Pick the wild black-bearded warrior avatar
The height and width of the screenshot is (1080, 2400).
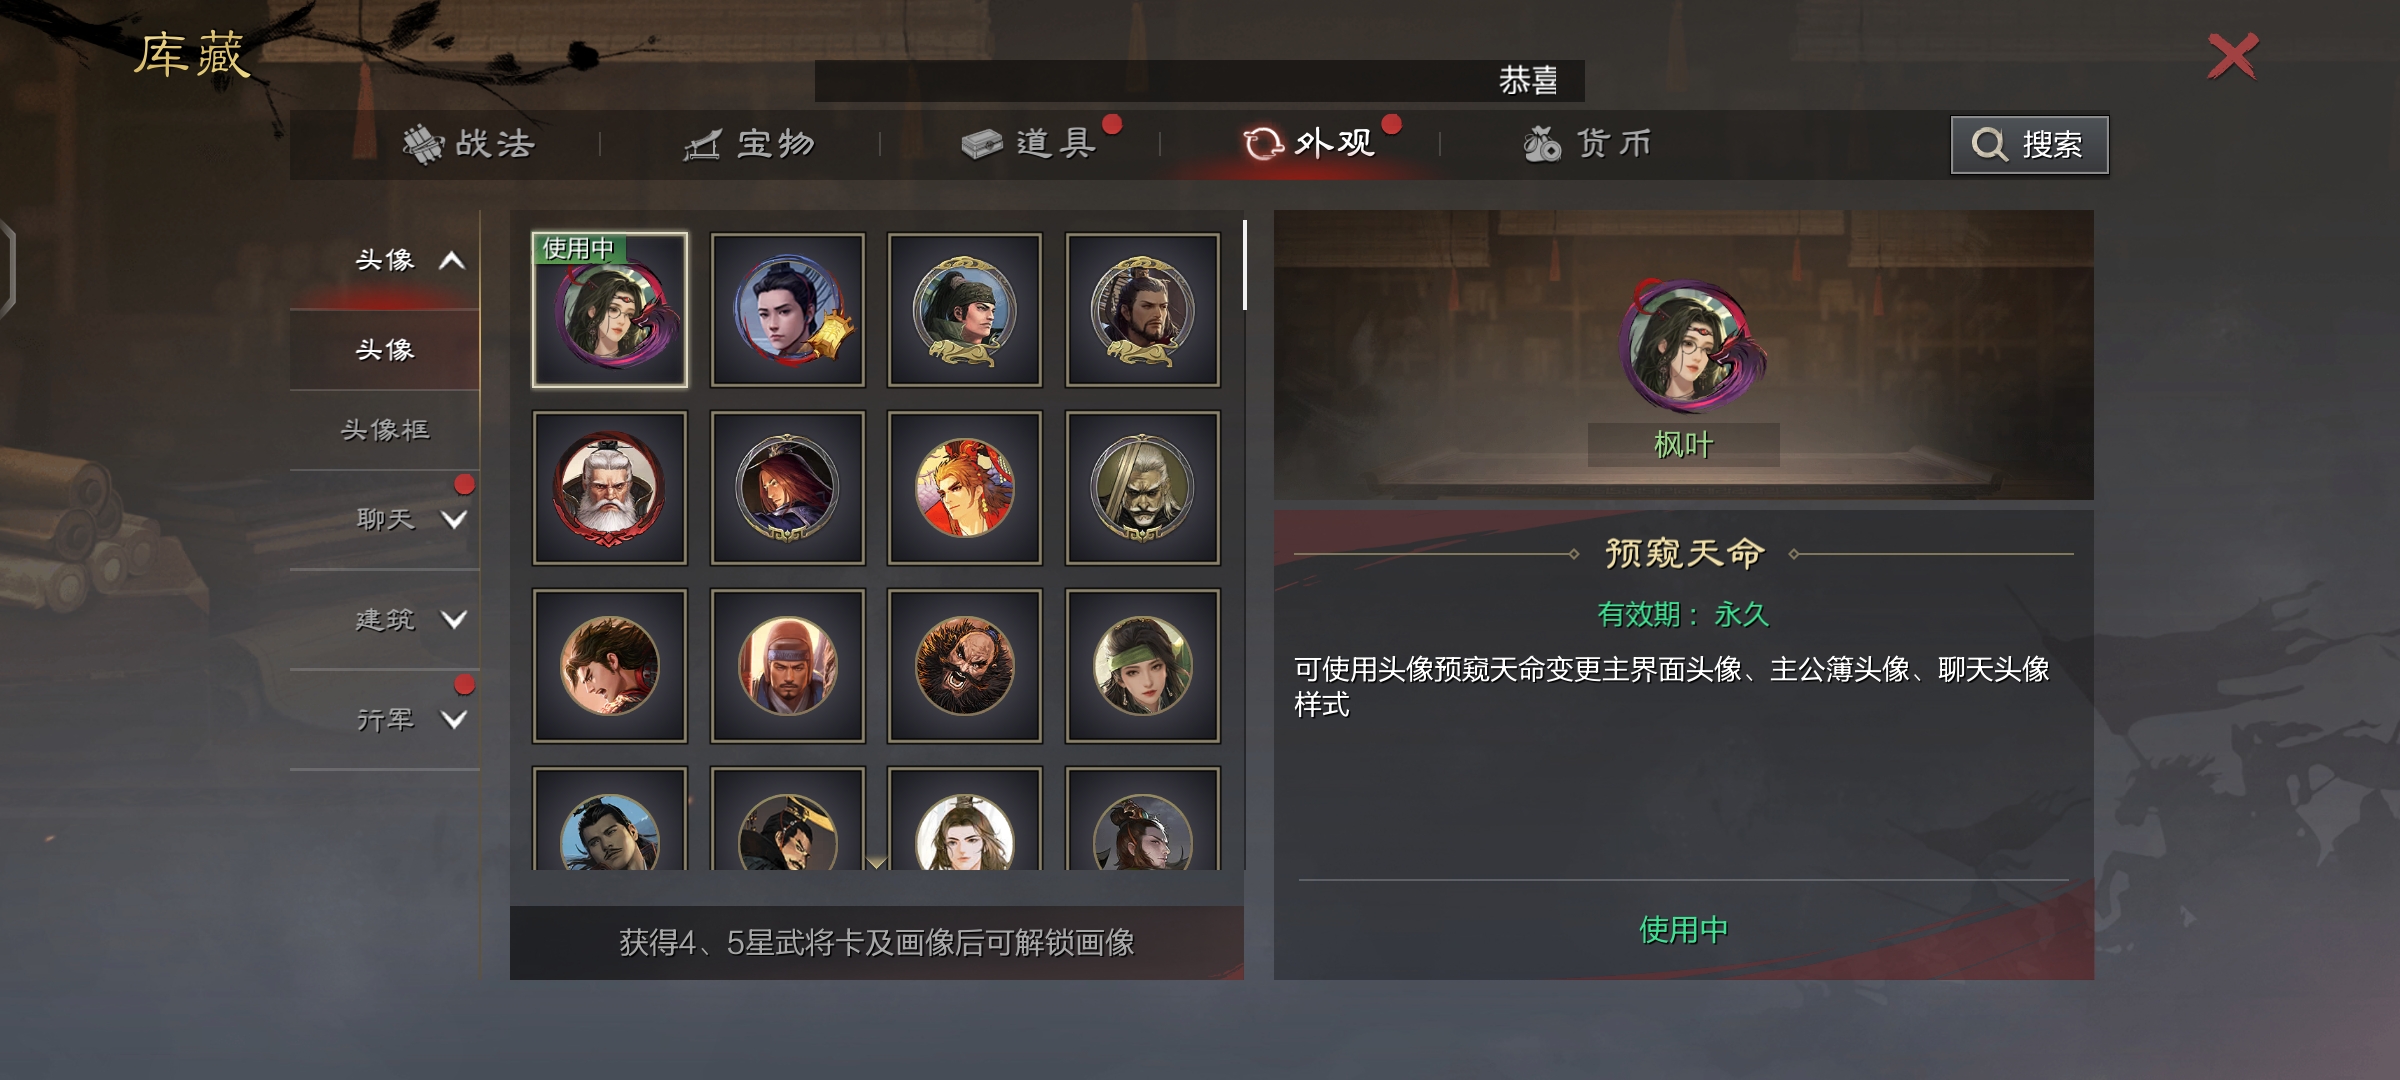(964, 666)
